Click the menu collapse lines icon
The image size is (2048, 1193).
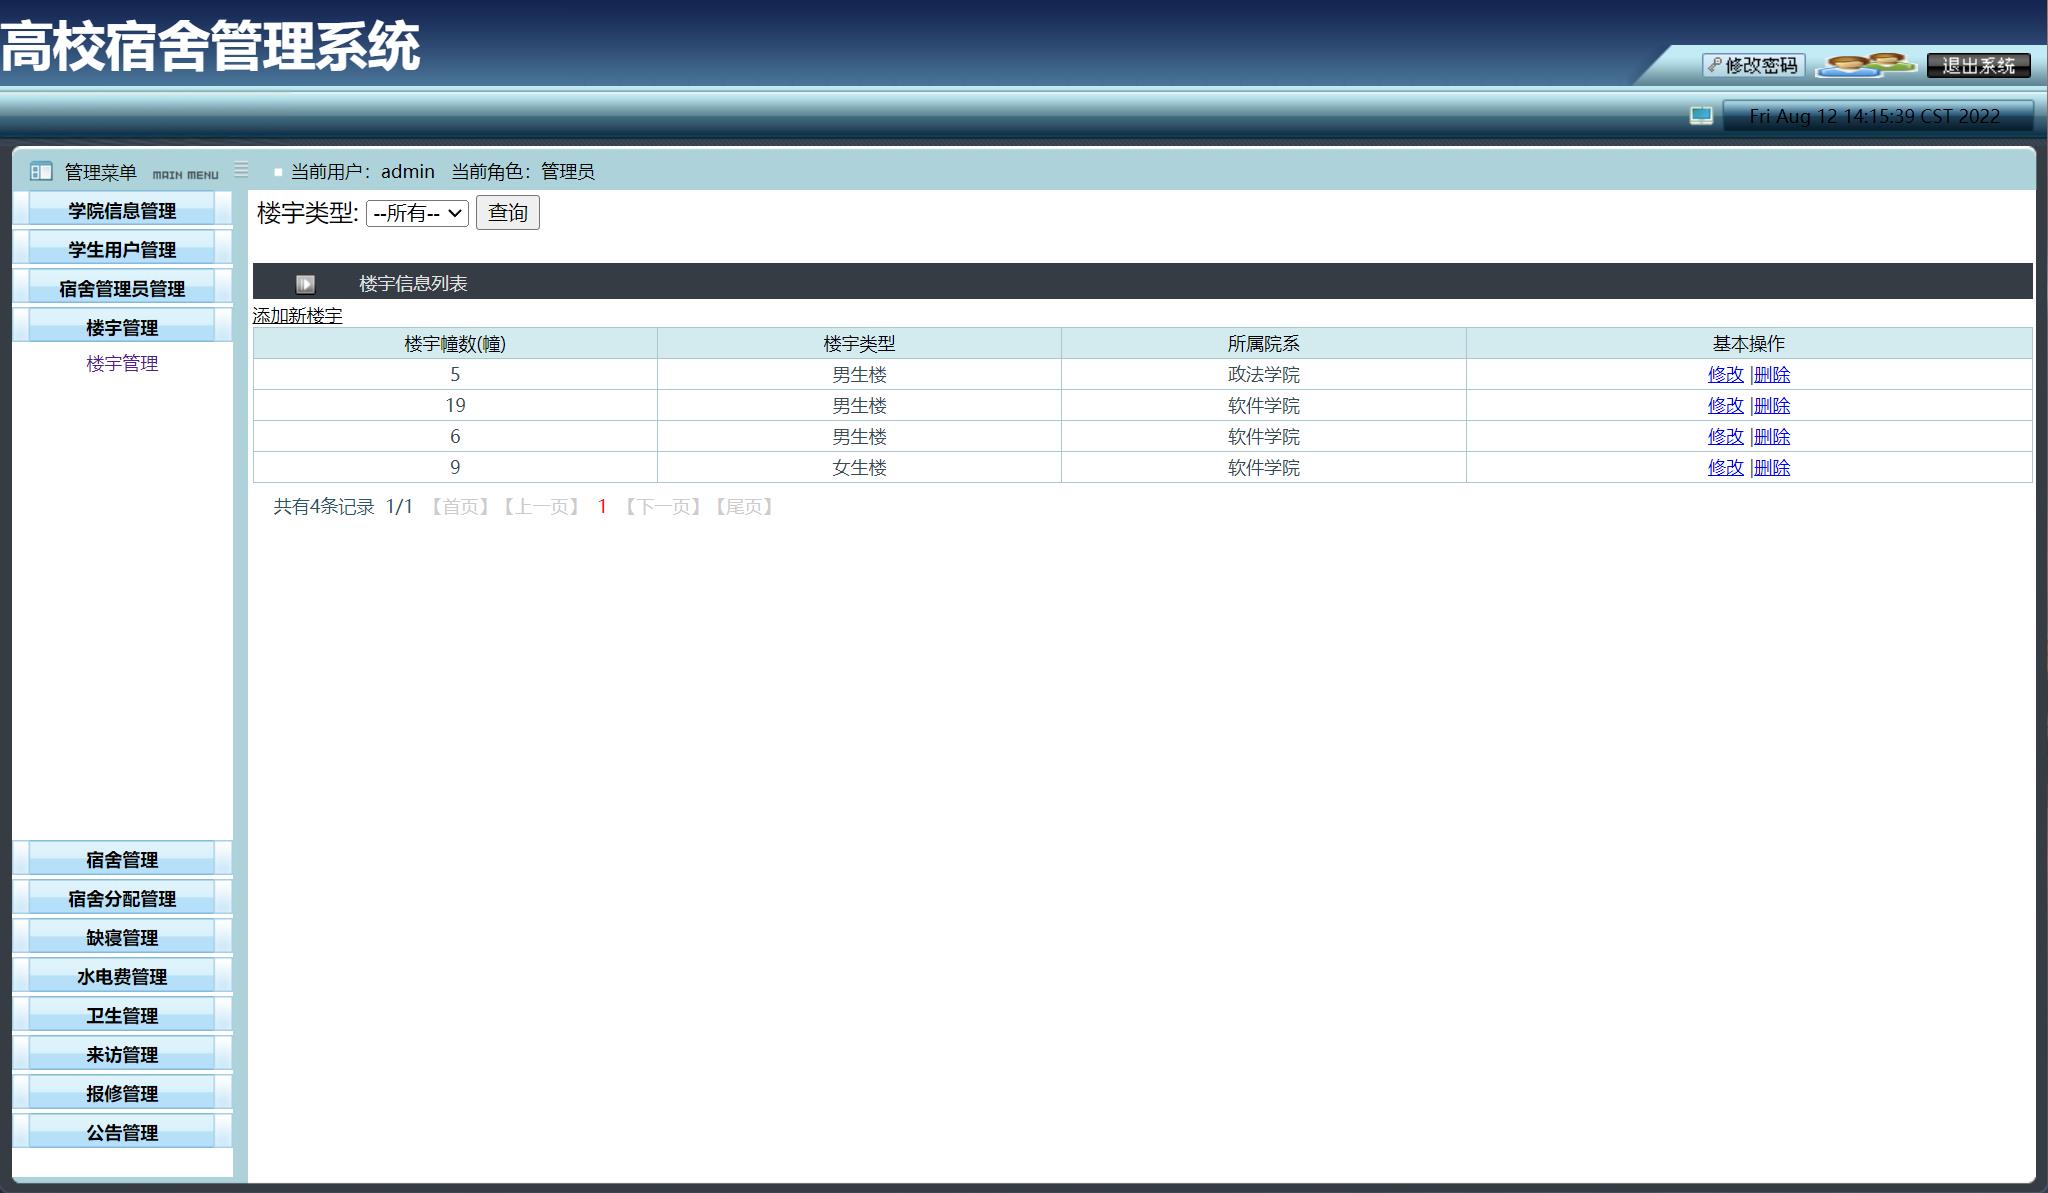[x=241, y=170]
